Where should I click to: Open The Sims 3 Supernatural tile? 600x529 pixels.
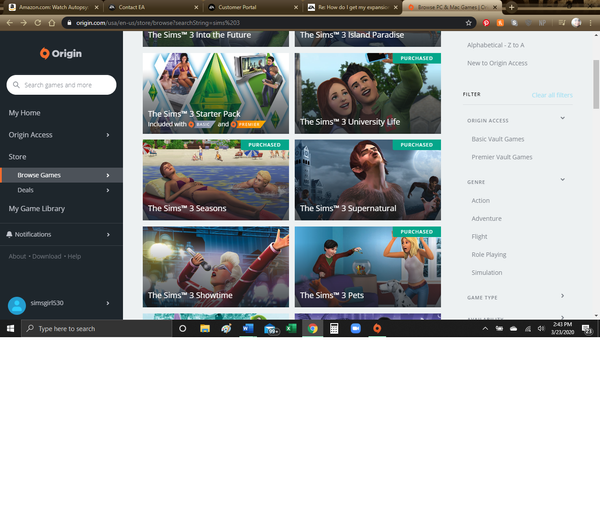pos(368,180)
